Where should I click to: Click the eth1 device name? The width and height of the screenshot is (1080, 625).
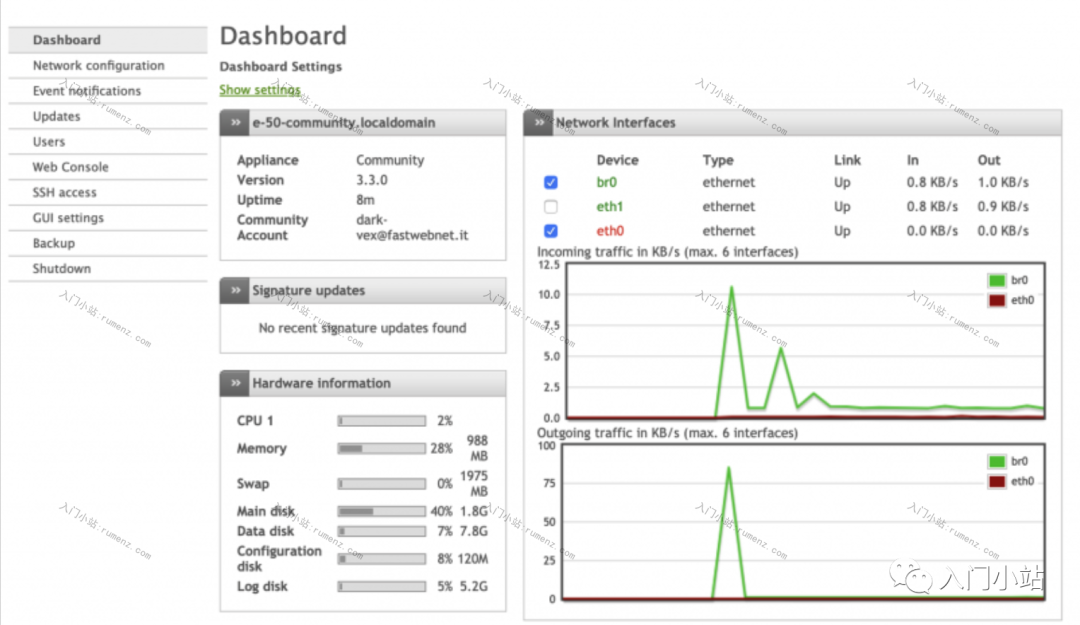610,207
